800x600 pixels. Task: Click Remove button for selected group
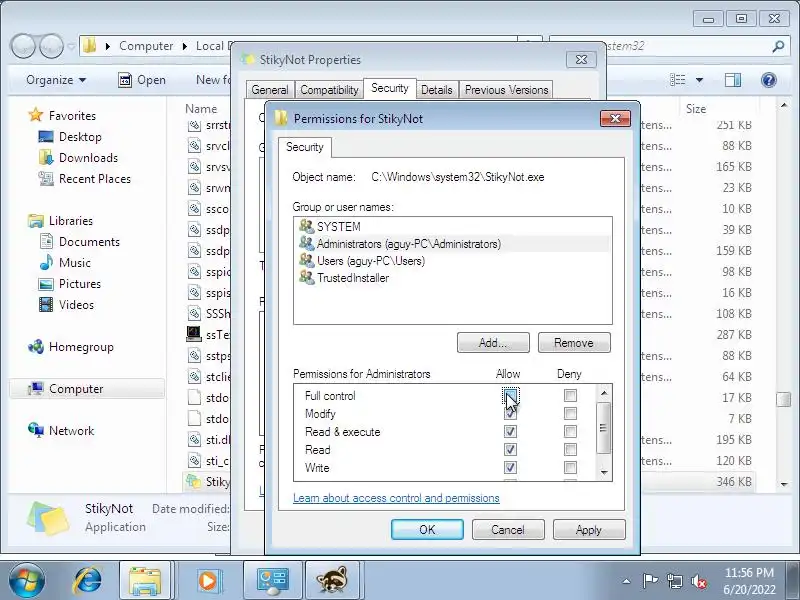[574, 343]
